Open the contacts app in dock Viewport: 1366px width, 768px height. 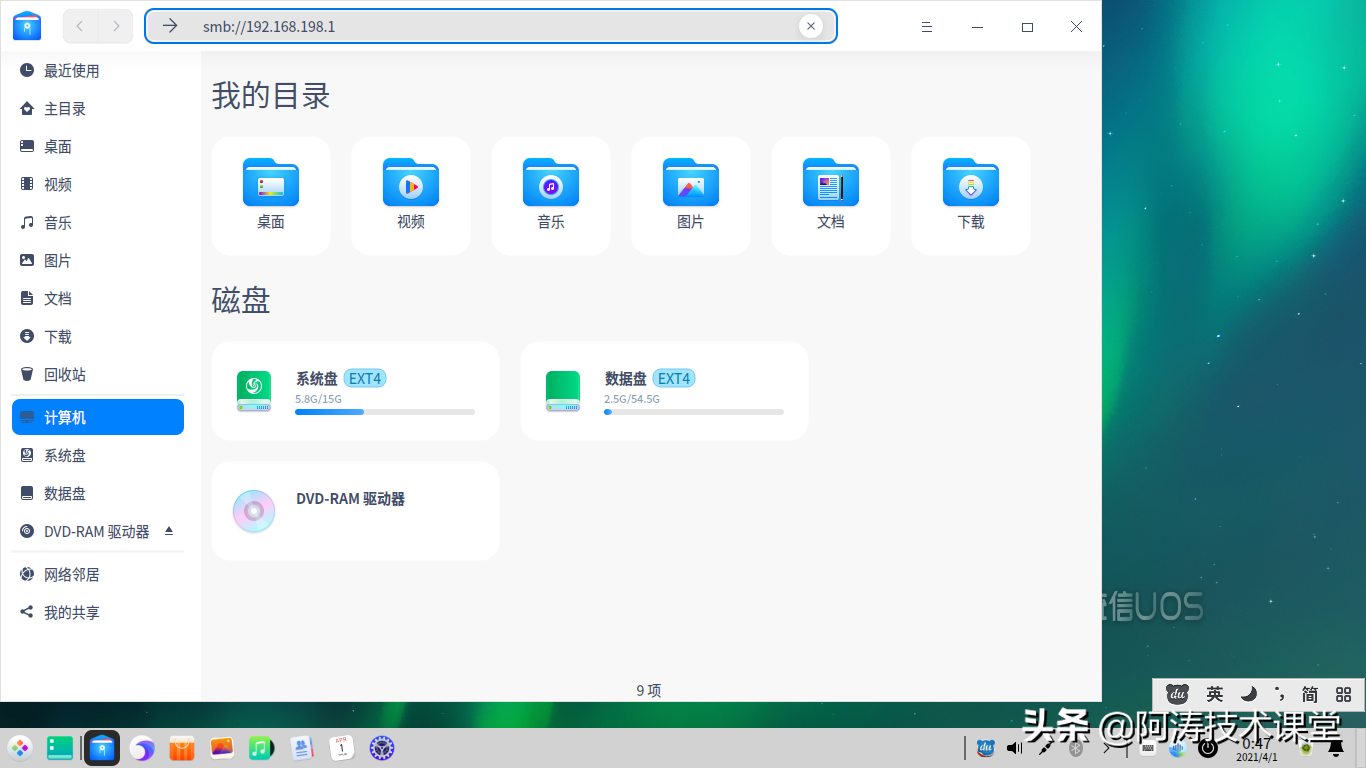pyautogui.click(x=302, y=747)
